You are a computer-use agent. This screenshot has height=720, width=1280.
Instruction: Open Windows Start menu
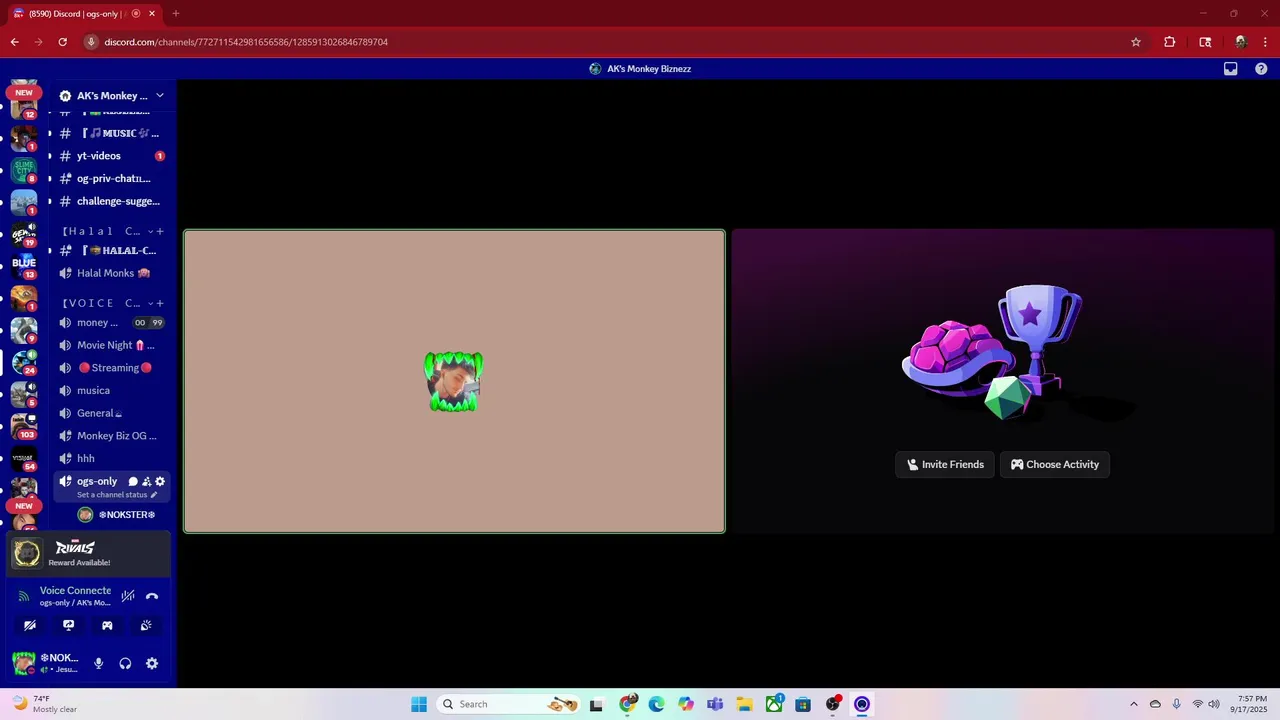point(419,704)
